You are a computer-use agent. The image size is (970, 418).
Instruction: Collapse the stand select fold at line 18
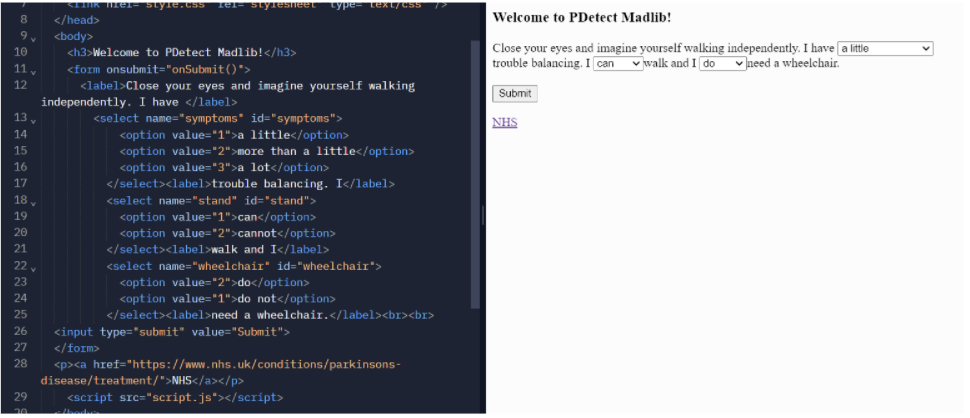pos(33,203)
